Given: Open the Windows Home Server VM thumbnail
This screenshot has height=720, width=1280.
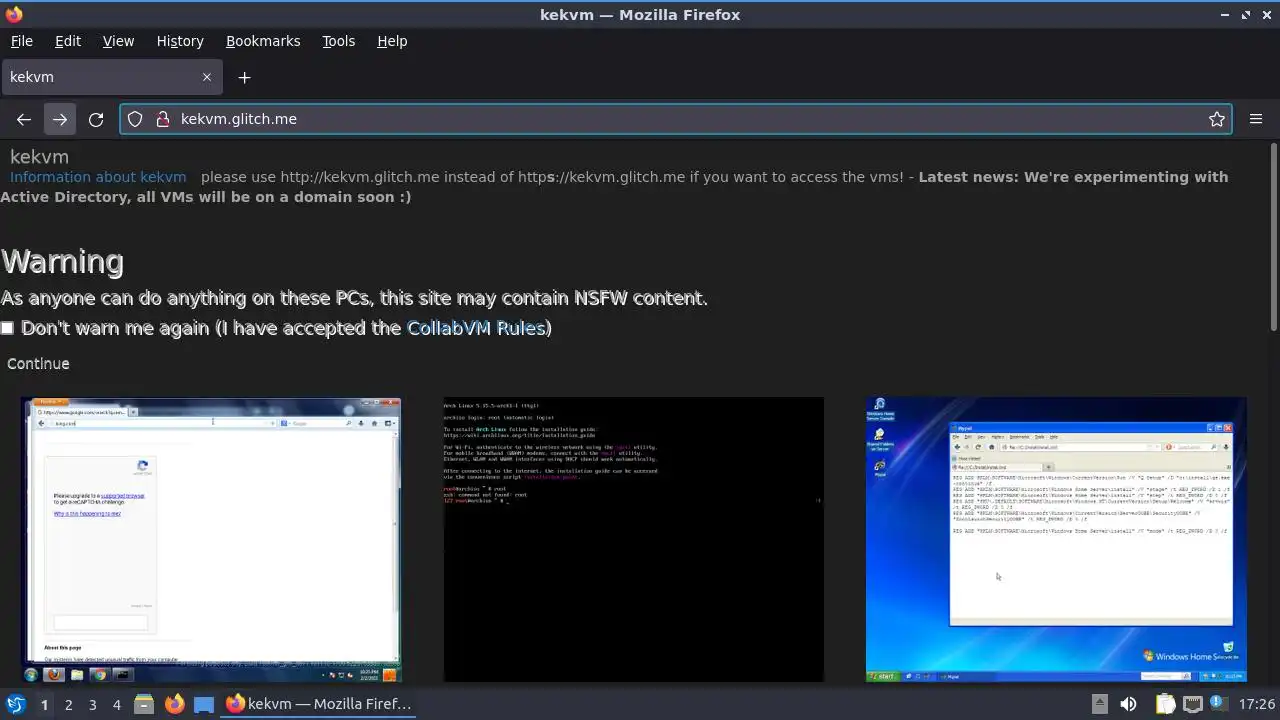Looking at the screenshot, I should pyautogui.click(x=1056, y=540).
